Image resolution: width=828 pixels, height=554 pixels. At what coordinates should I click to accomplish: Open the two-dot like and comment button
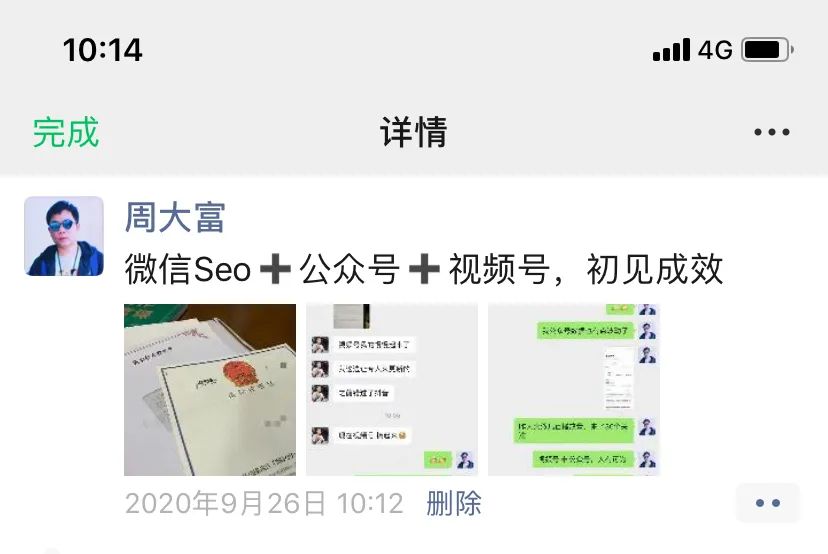(x=768, y=503)
